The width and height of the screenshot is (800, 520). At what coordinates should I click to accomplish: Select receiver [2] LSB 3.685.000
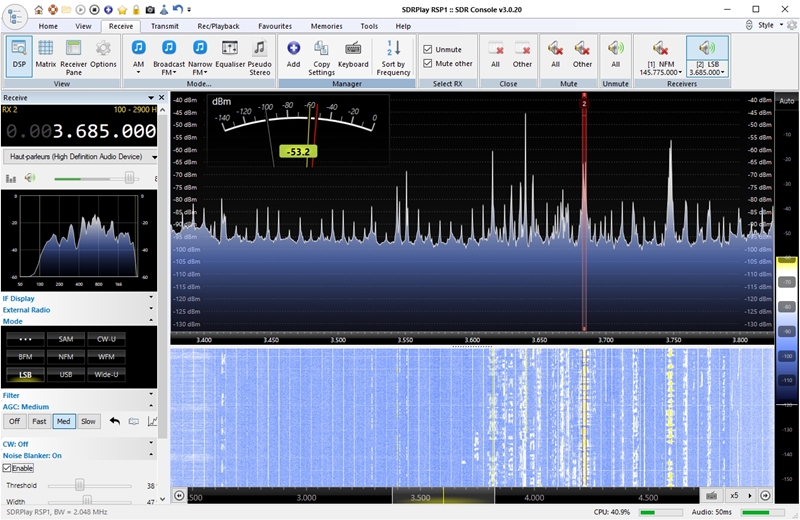tap(707, 57)
